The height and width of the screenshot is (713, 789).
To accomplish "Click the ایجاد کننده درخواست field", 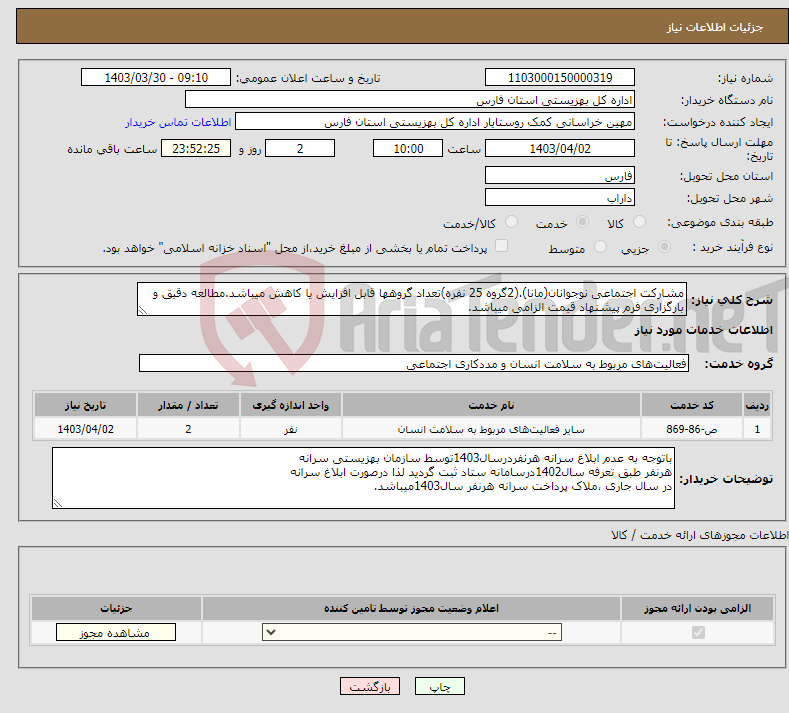I will (435, 122).
